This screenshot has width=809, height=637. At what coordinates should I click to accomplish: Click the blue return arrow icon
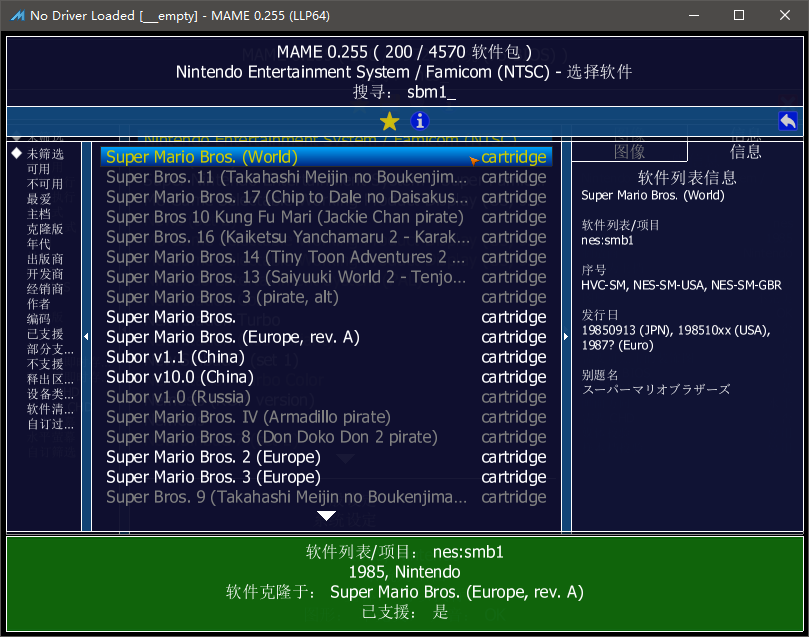point(787,121)
